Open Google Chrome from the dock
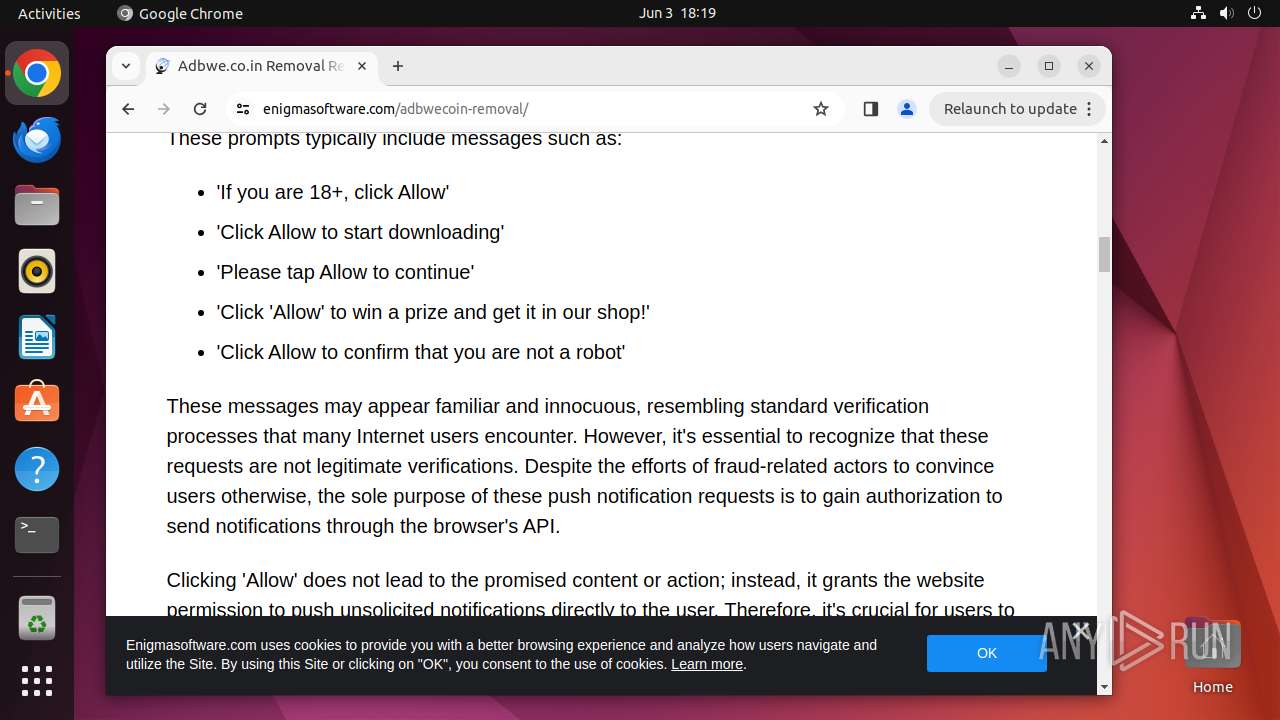 tap(37, 73)
